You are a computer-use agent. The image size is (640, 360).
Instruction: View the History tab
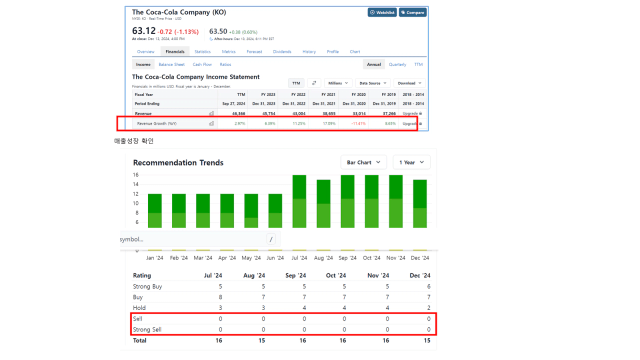point(309,52)
